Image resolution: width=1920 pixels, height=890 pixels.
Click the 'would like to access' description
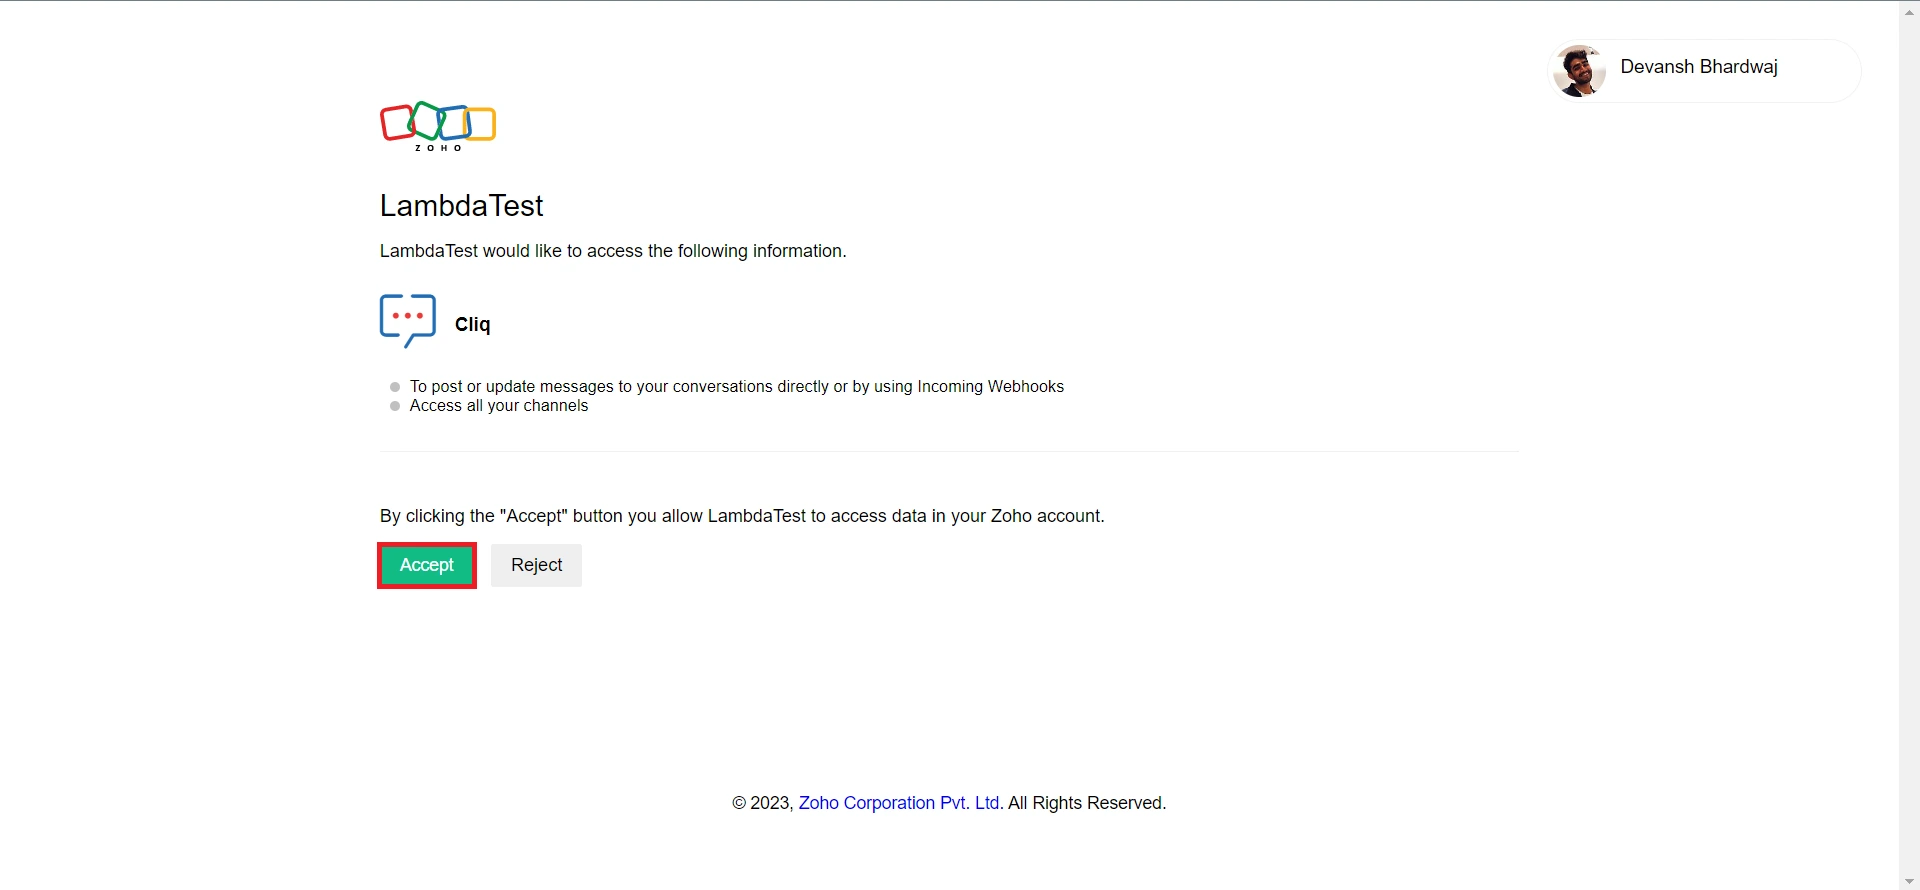click(x=612, y=251)
